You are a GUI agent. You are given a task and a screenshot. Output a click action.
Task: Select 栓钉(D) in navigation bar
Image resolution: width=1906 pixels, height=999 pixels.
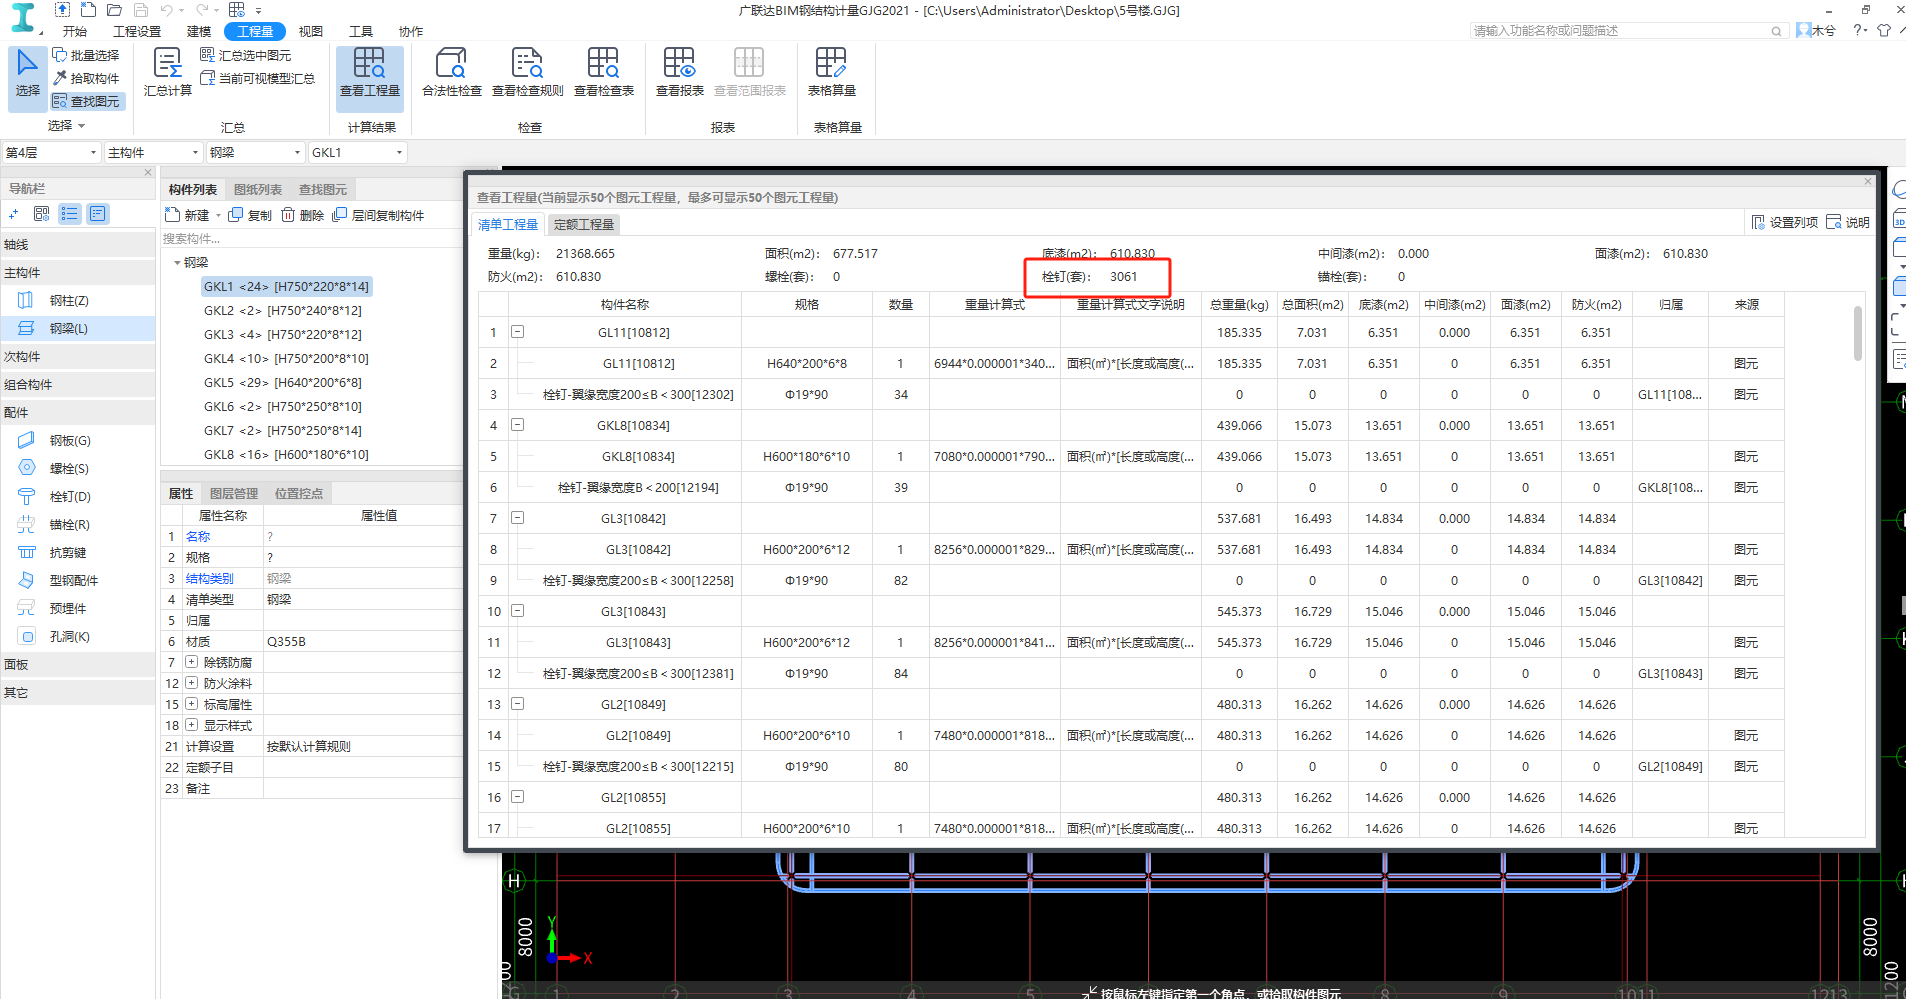[x=69, y=496]
